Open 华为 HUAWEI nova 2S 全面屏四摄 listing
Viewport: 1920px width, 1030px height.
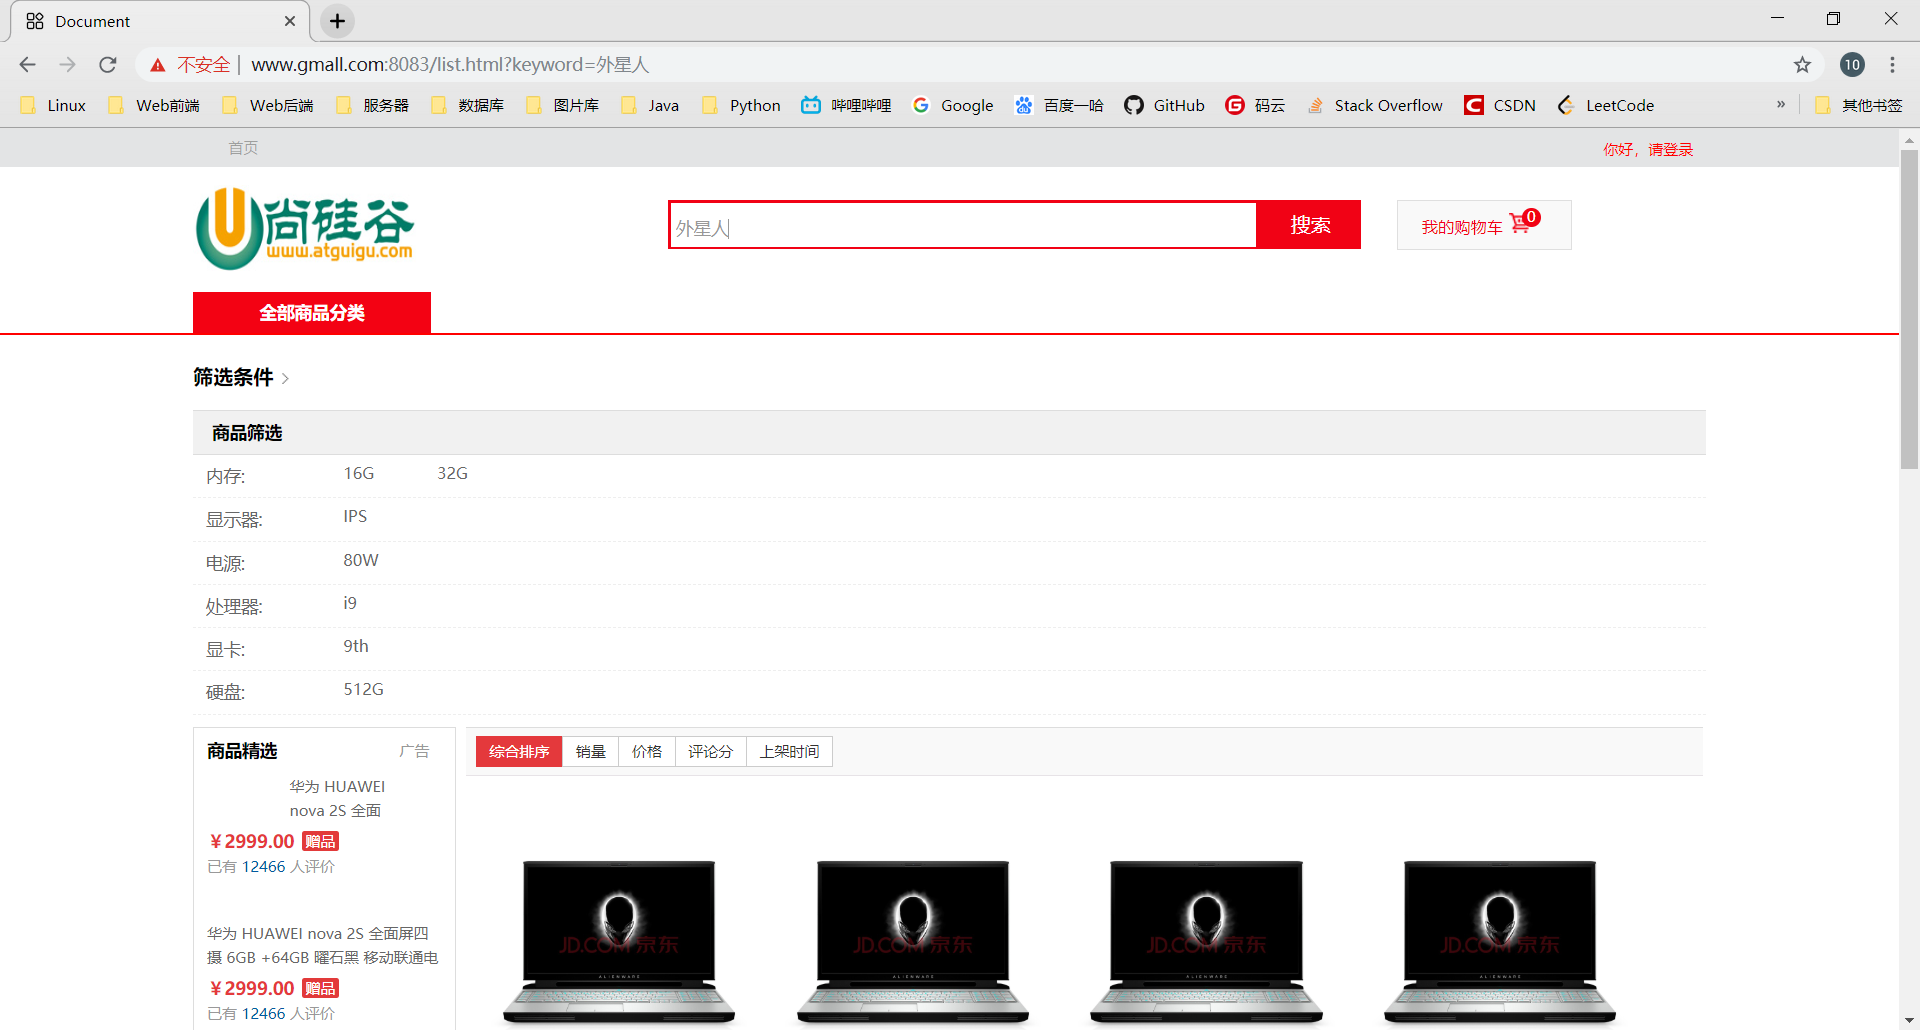(322, 946)
